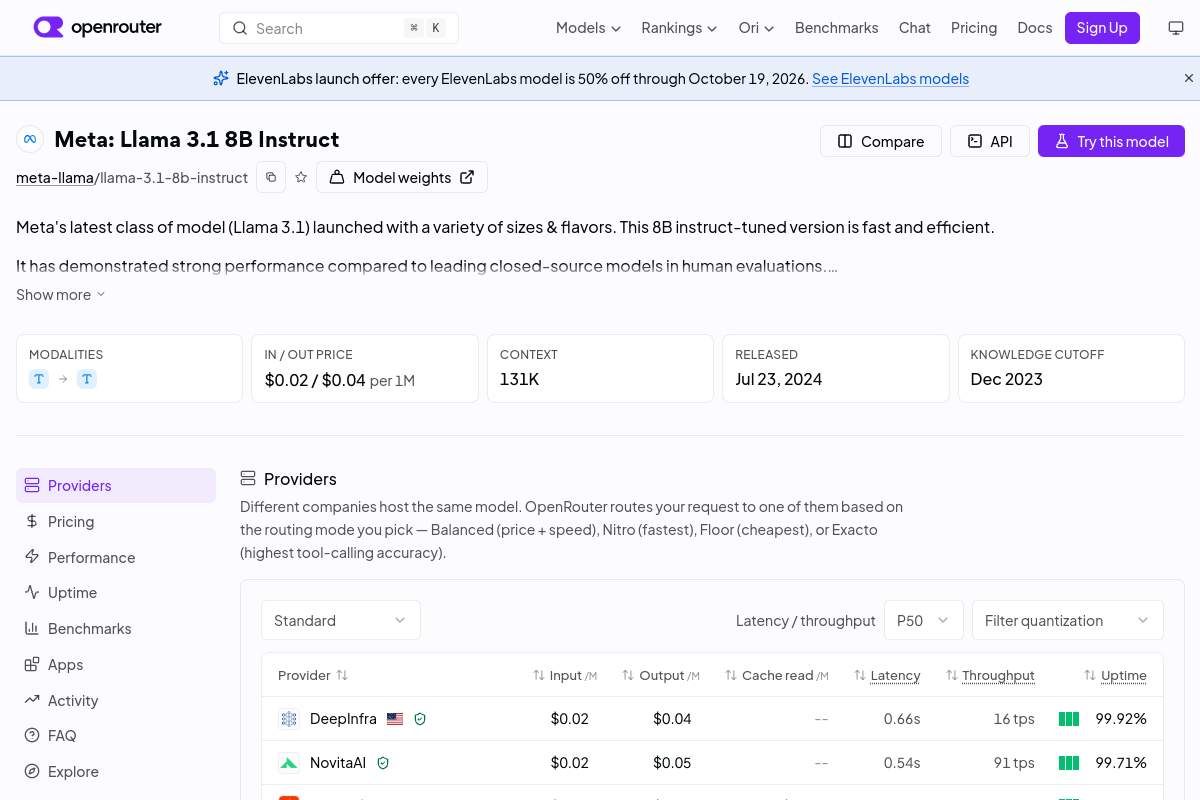Expand the description with Show more
The height and width of the screenshot is (800, 1200).
click(61, 295)
